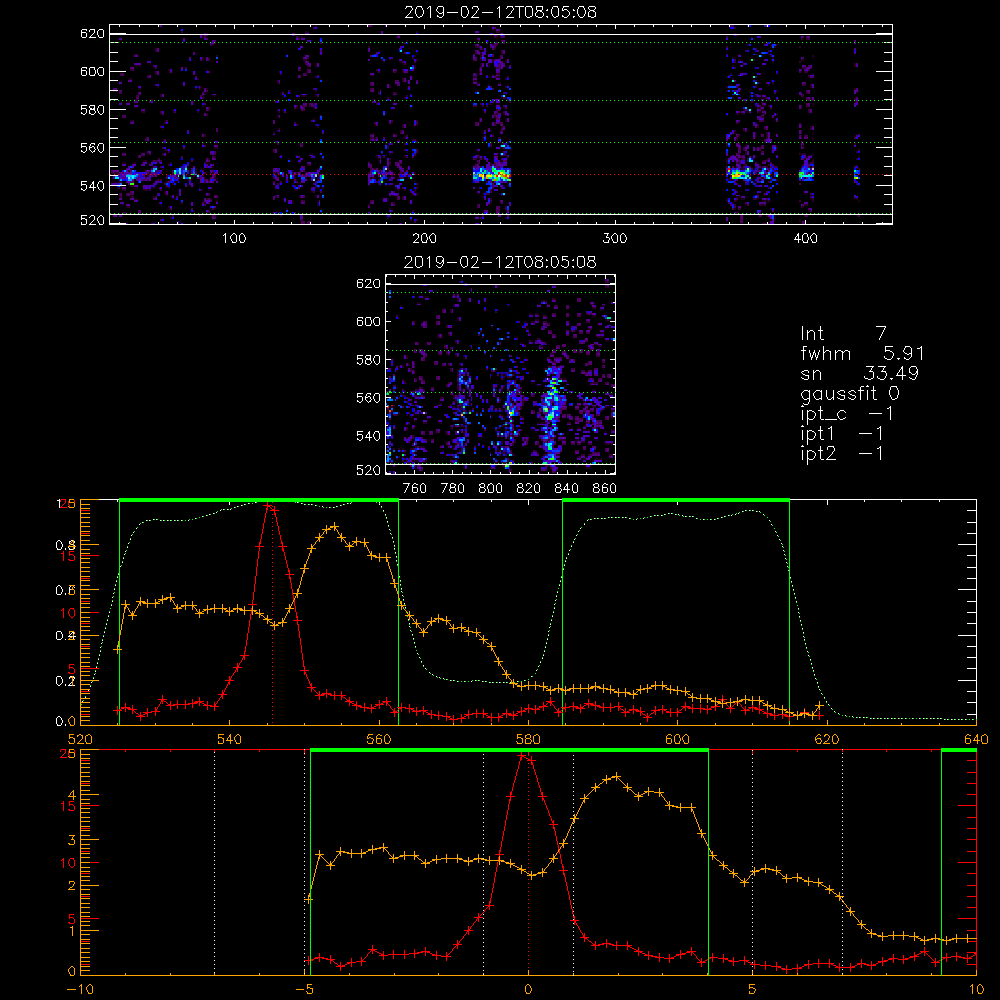Viewport: 1000px width, 1000px height.
Task: Click the orange curve peak in the 520-640 profile plot
Action: (x=334, y=527)
